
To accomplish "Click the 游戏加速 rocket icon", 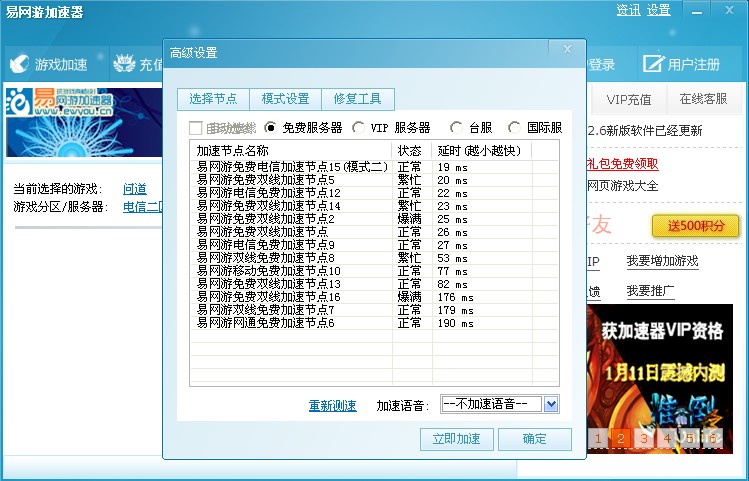I will pyautogui.click(x=19, y=65).
